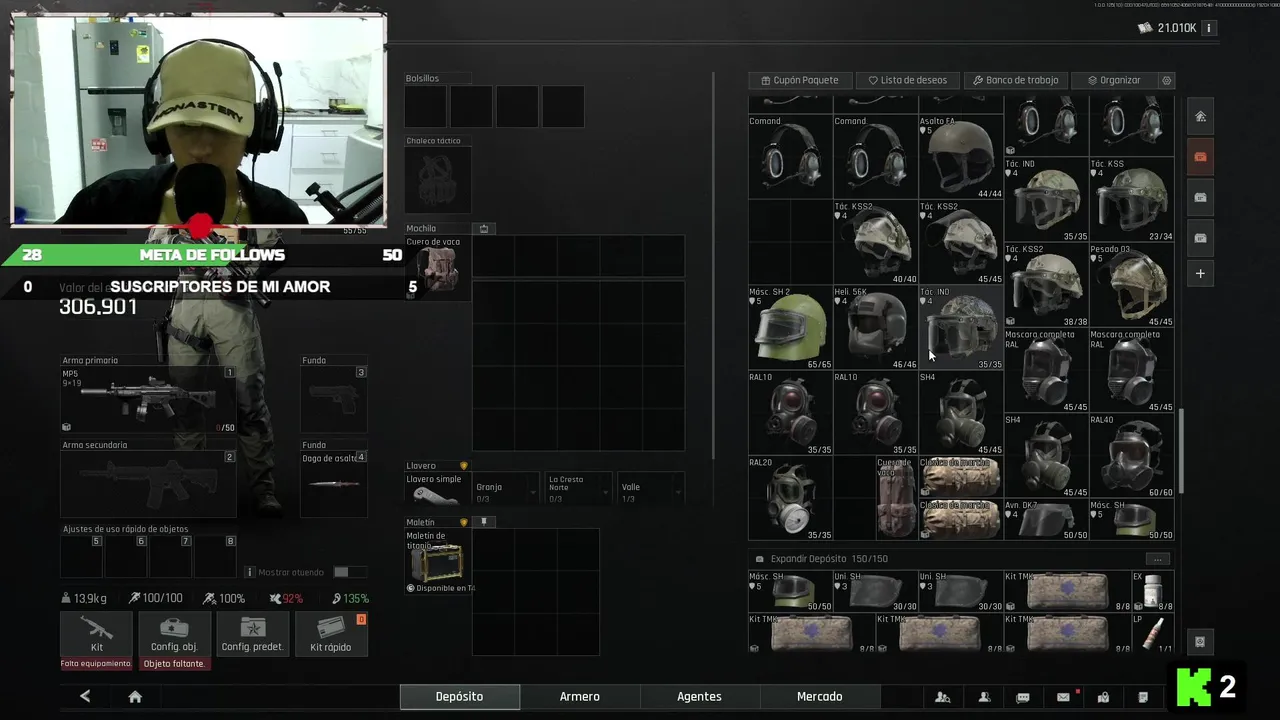Viewport: 1280px width, 720px height.
Task: Select the empty secondary weapon slot 2
Action: pyautogui.click(x=148, y=484)
